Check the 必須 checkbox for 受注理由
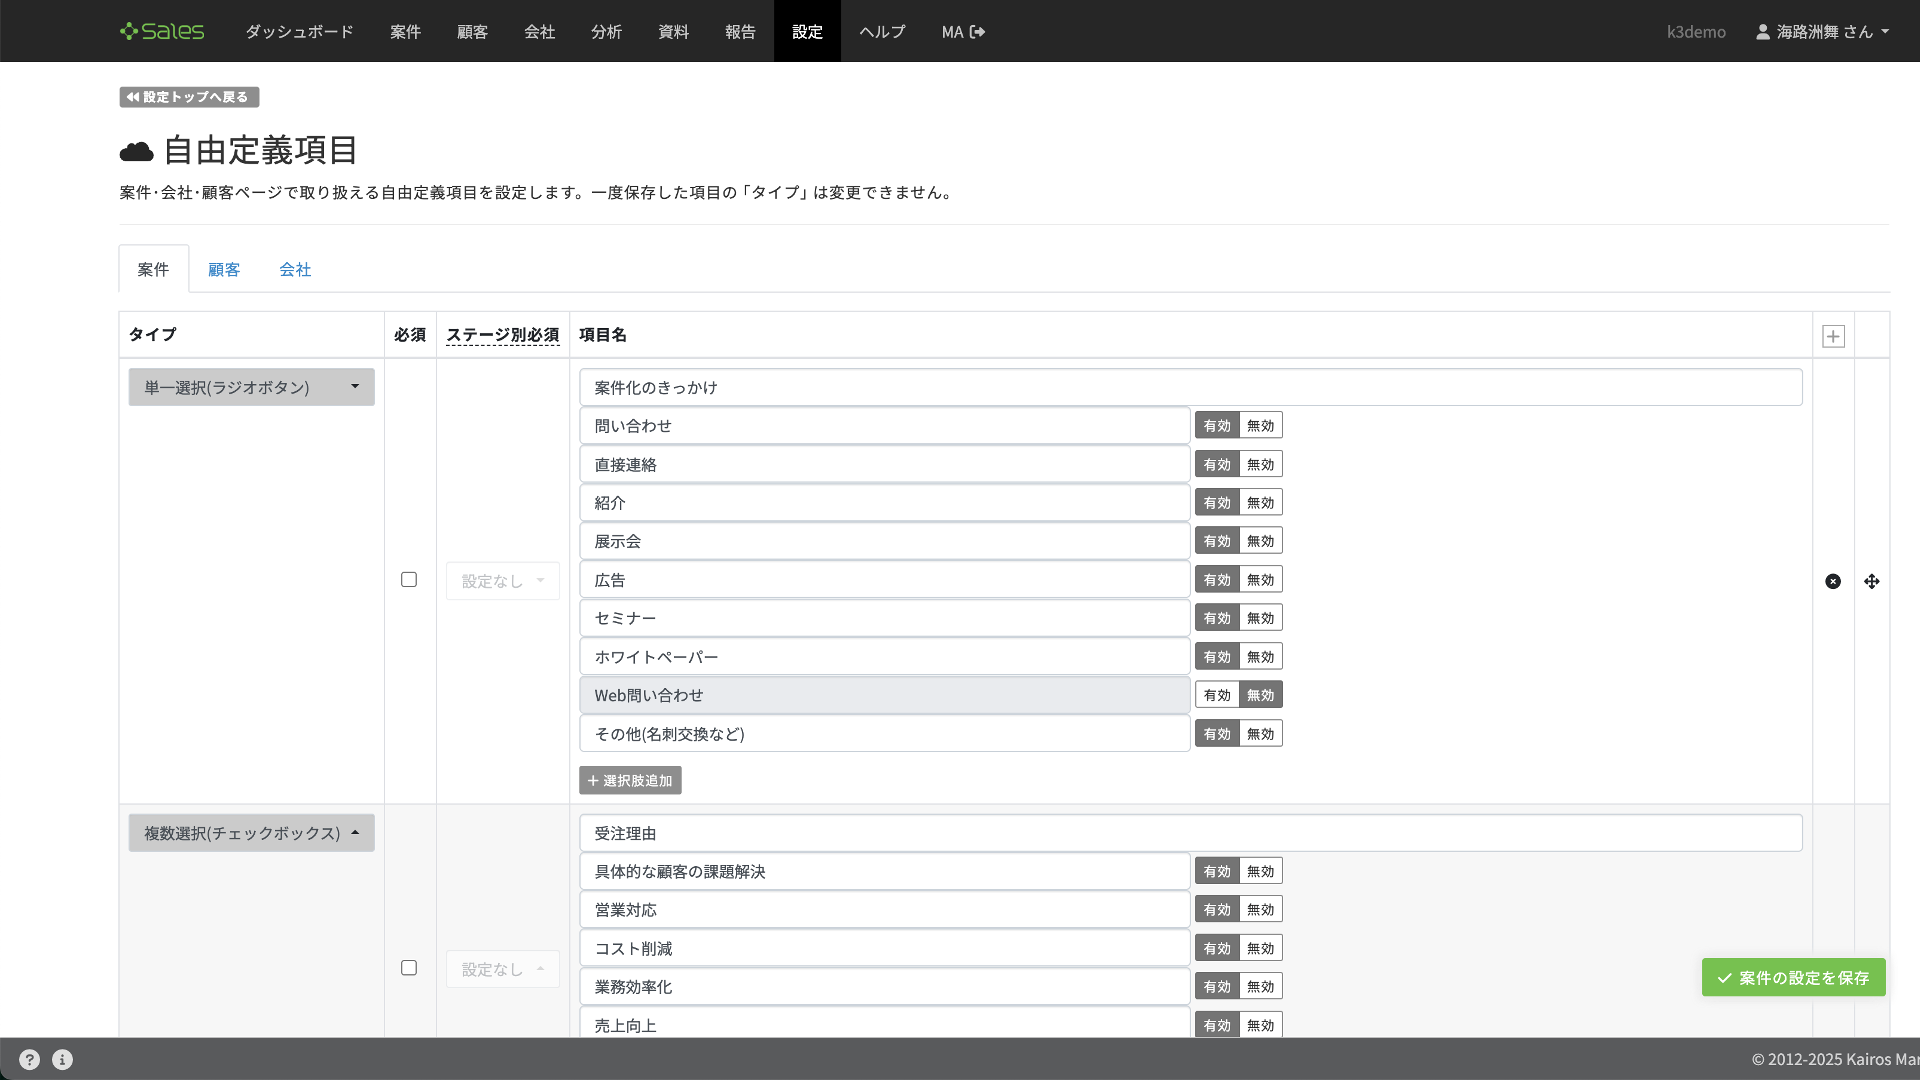This screenshot has width=1920, height=1080. click(x=409, y=968)
